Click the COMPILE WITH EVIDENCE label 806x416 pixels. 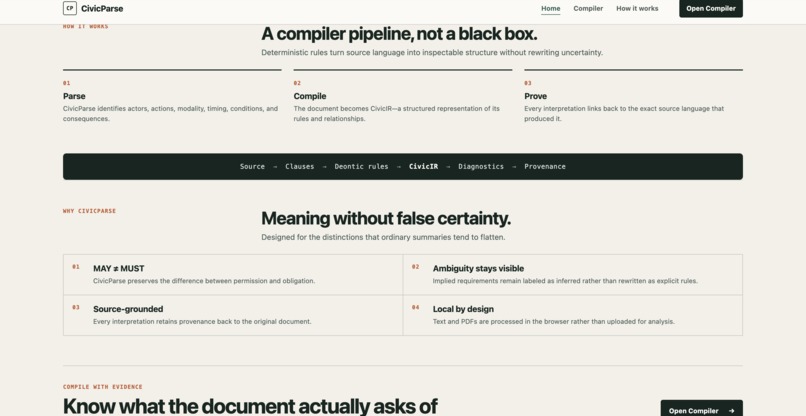tap(103, 387)
